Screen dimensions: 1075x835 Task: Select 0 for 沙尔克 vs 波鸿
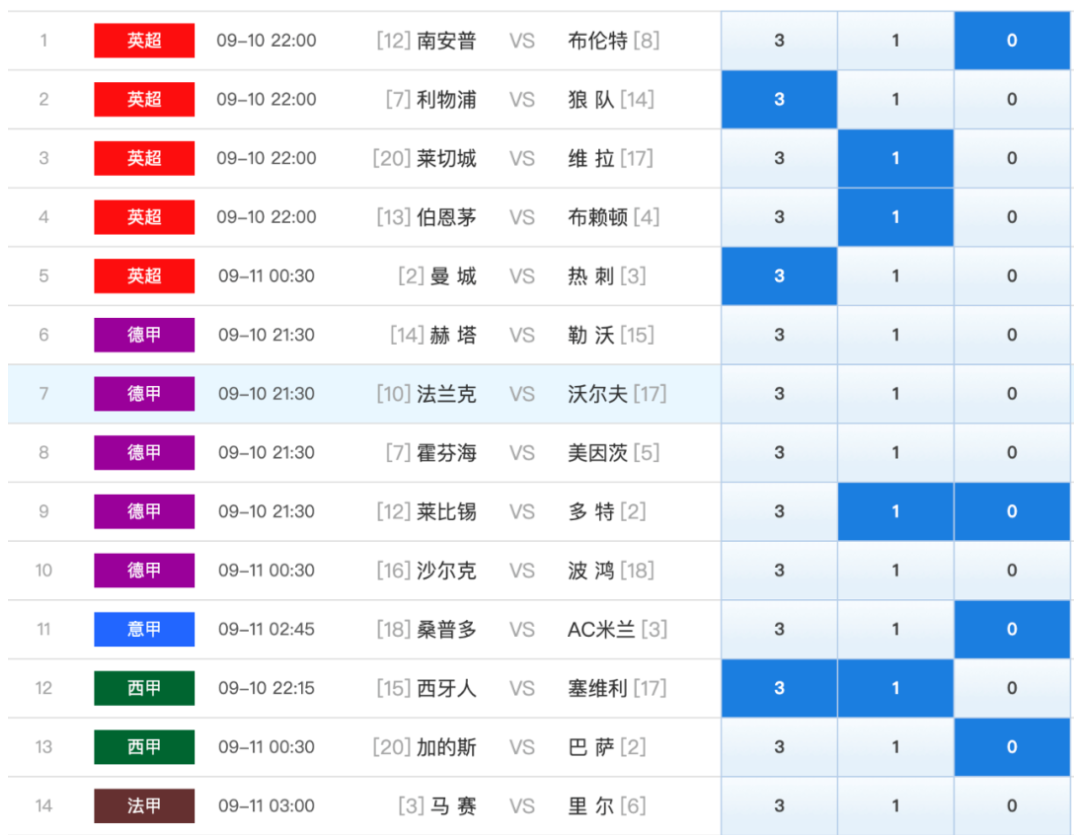pyautogui.click(x=1011, y=571)
